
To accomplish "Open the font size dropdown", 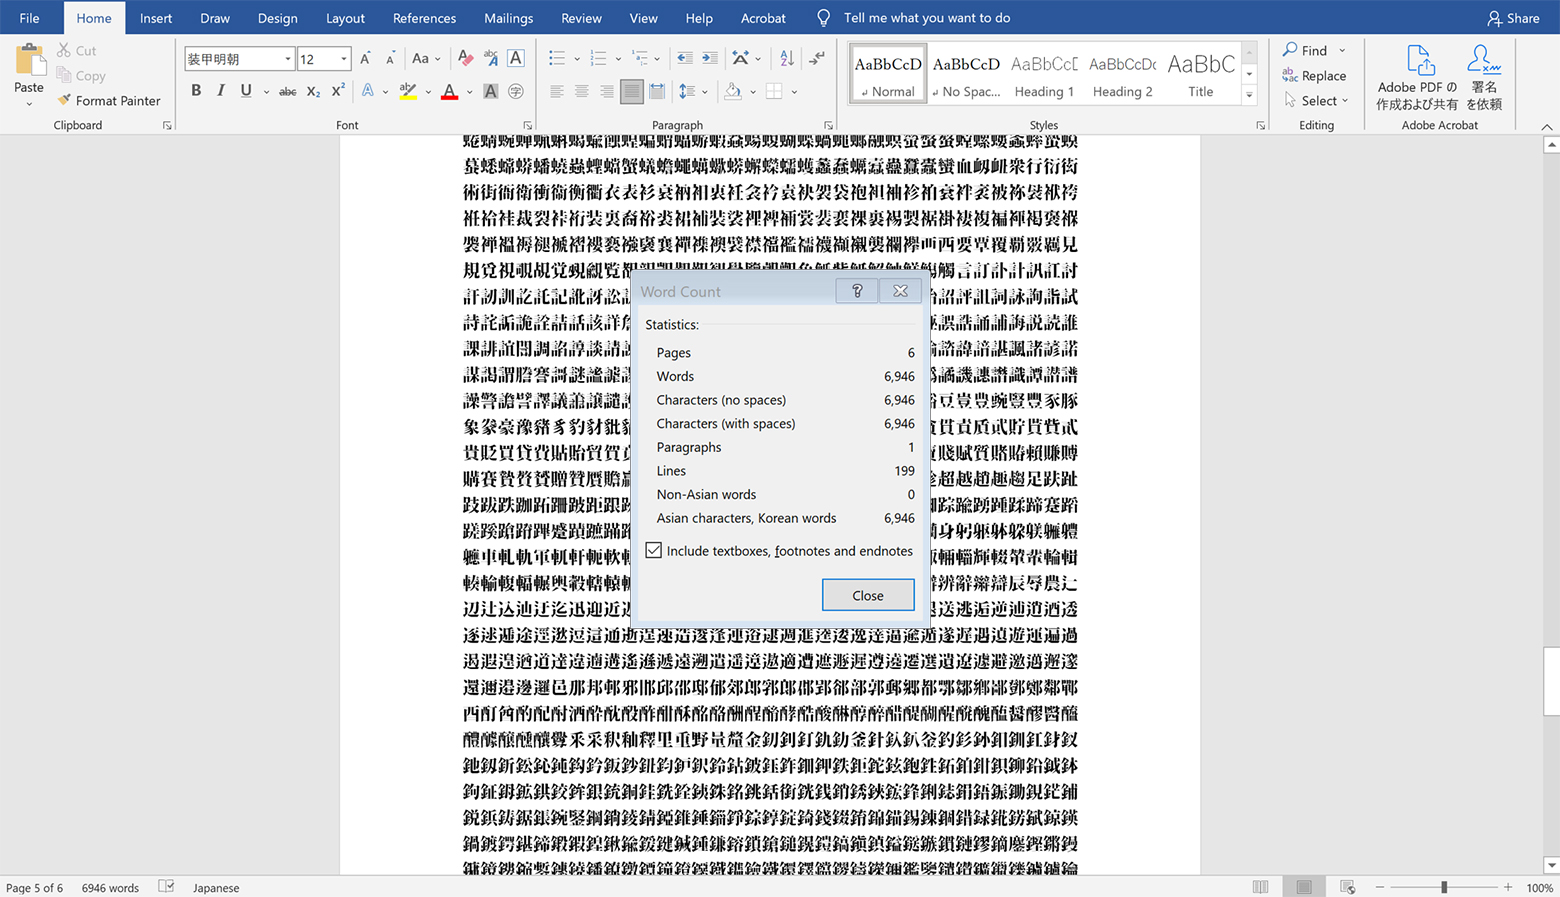I will (x=344, y=59).
